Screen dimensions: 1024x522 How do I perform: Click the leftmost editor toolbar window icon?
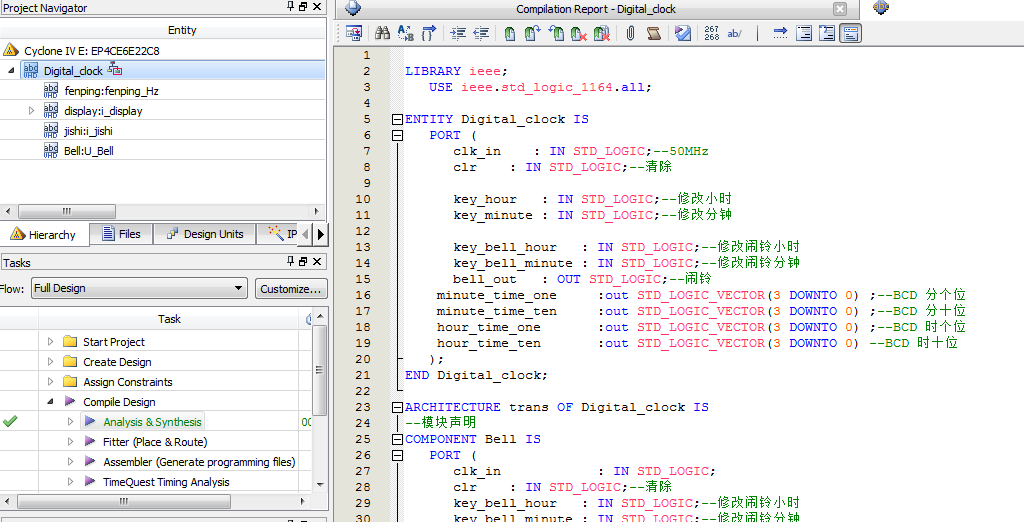click(x=353, y=33)
